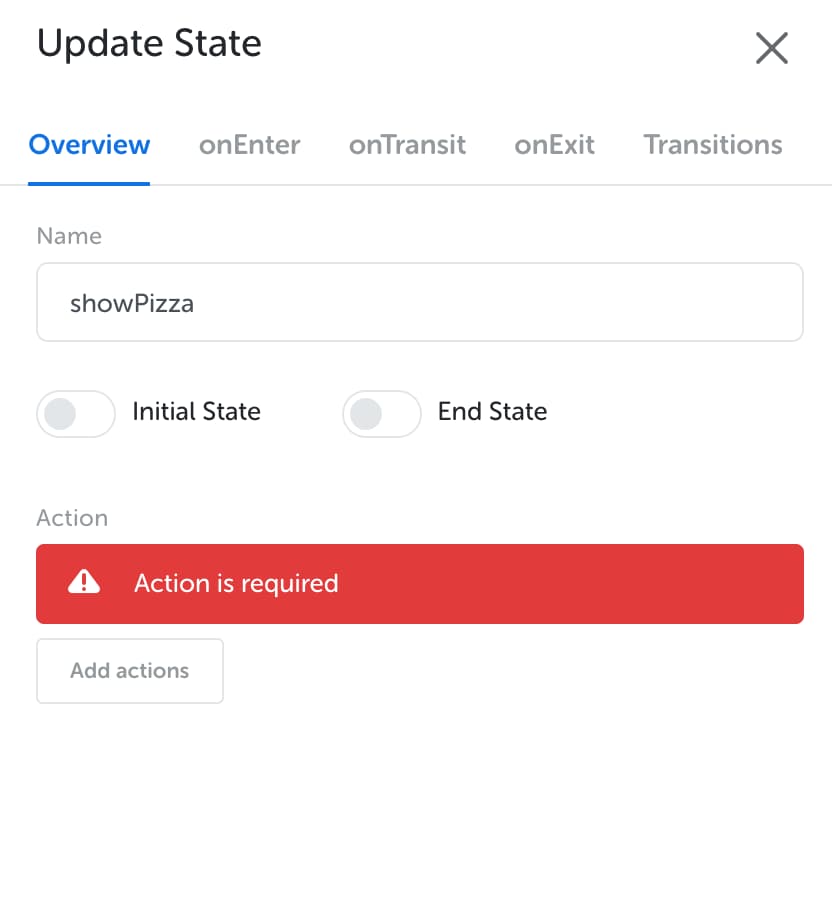Click the red Action is required banner

[420, 584]
